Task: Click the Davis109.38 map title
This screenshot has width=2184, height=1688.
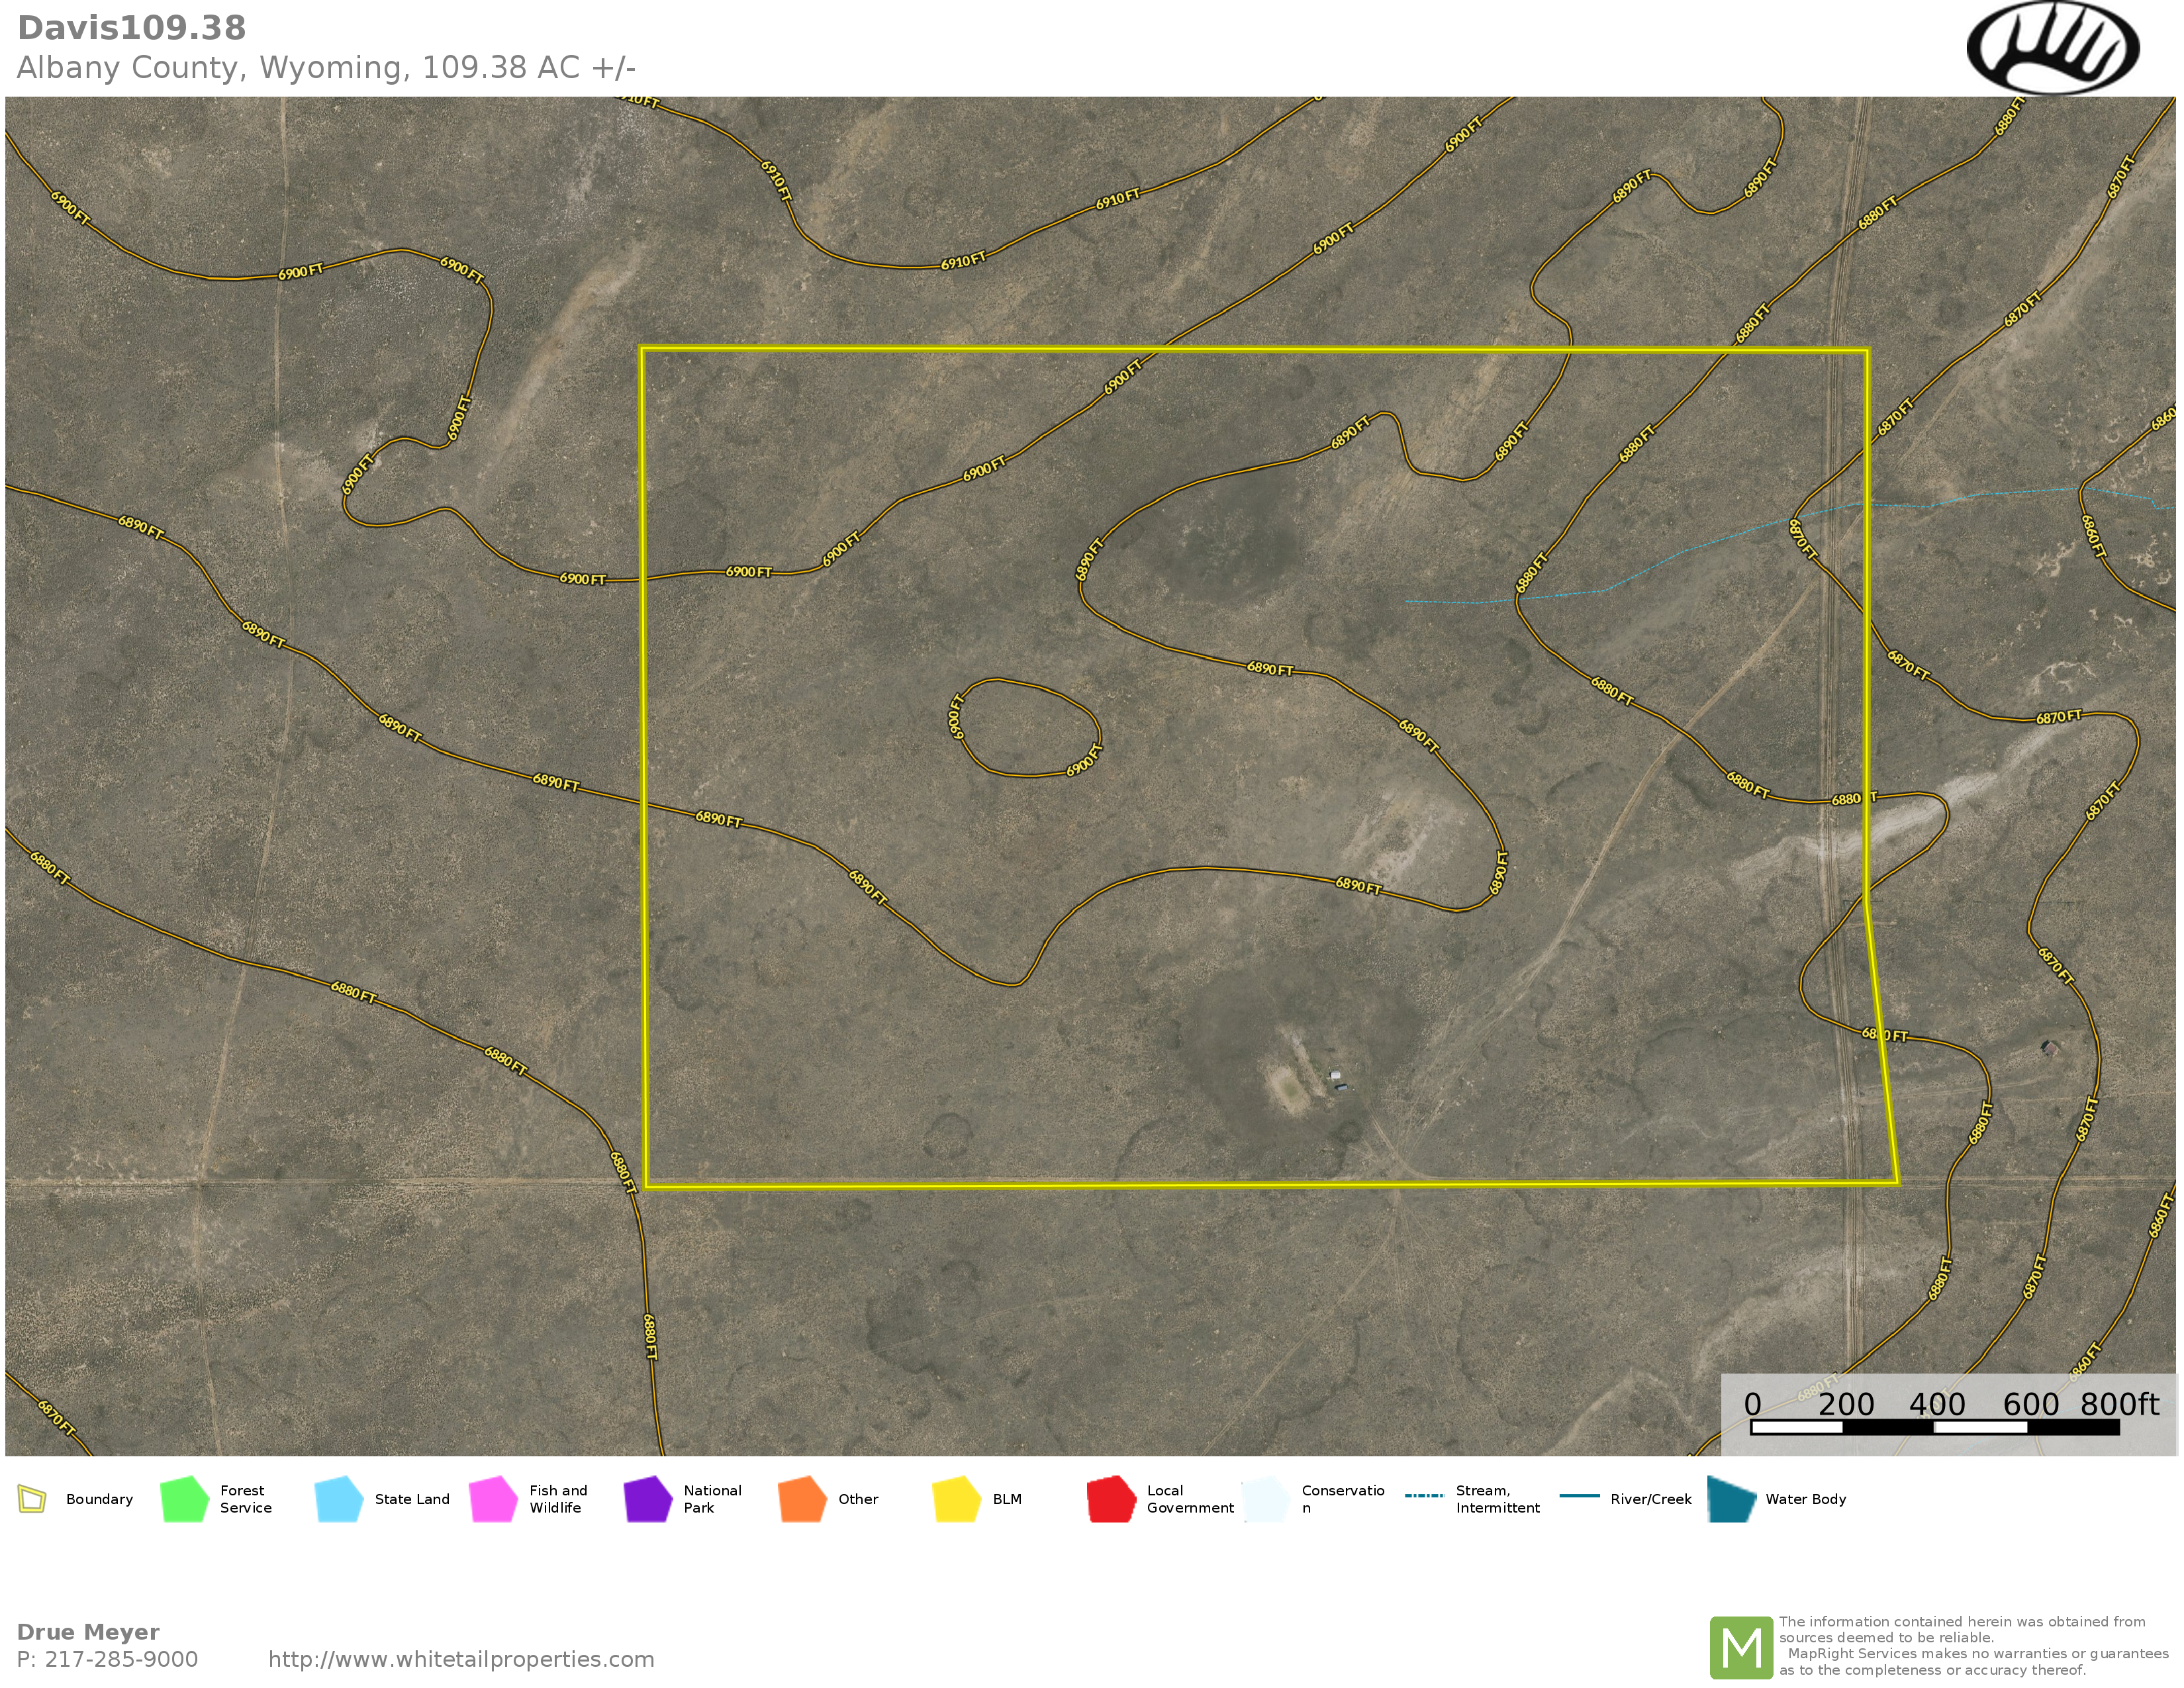Action: pyautogui.click(x=131, y=28)
